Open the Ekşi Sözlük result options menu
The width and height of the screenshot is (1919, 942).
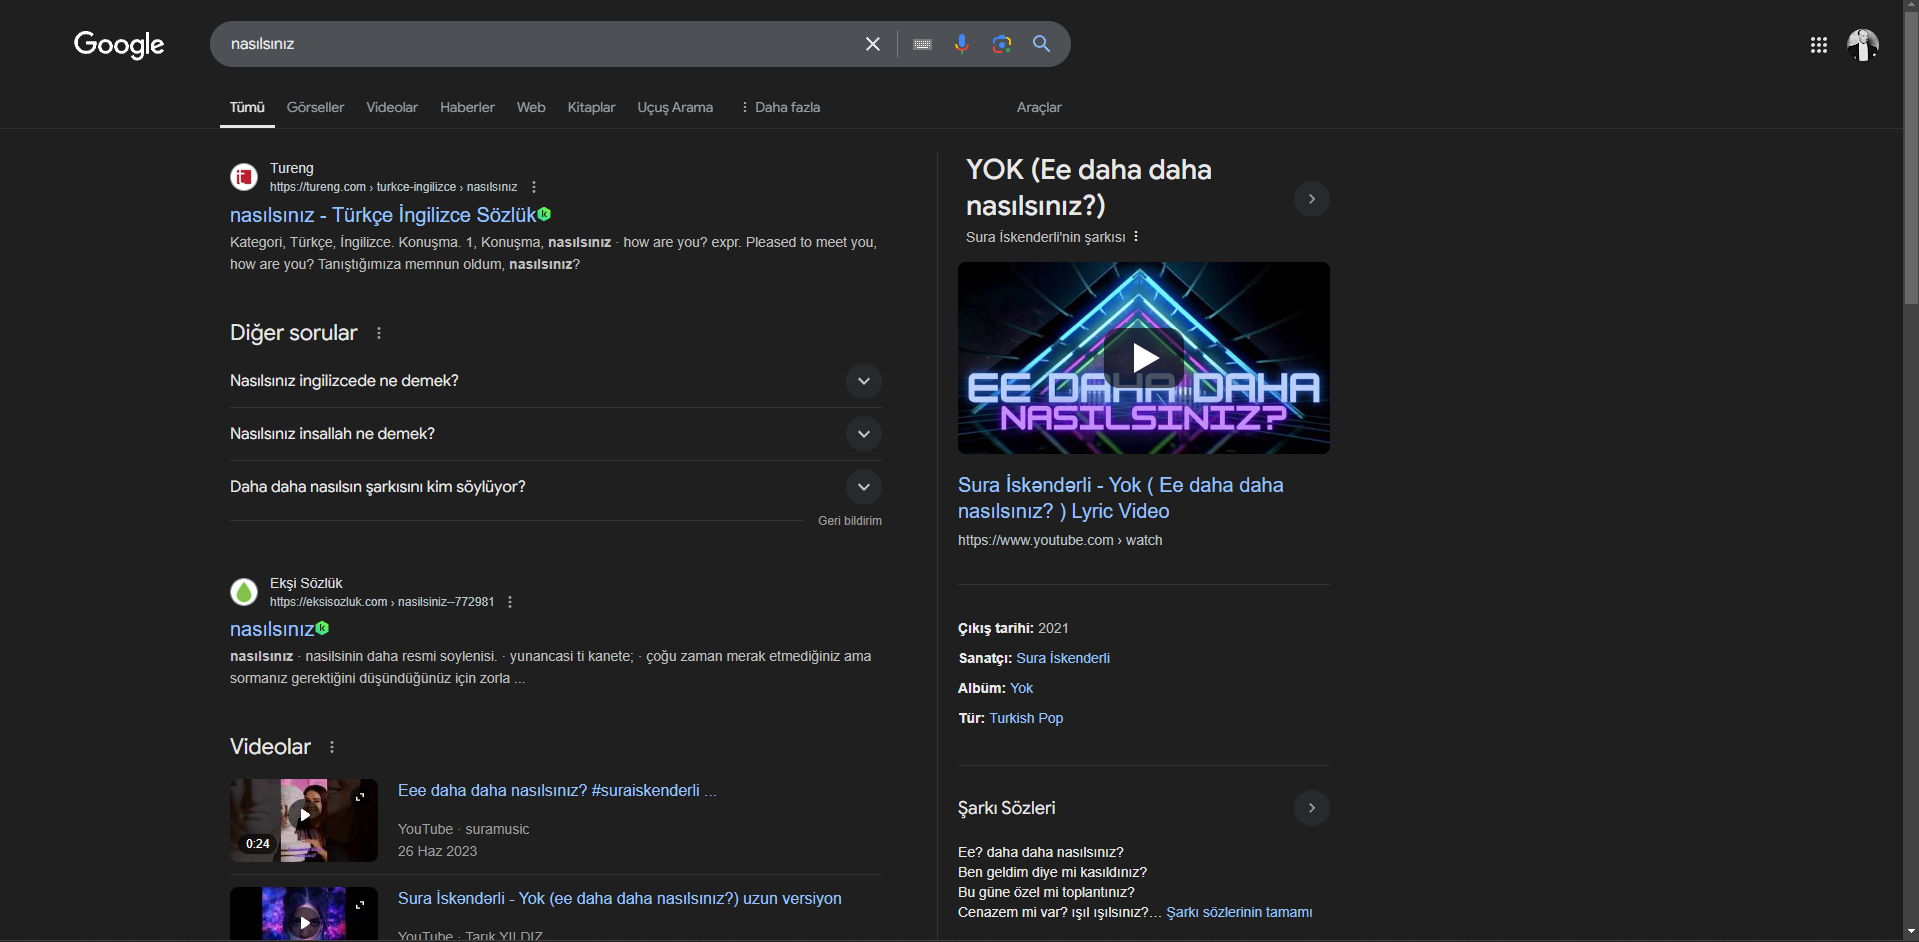(510, 602)
